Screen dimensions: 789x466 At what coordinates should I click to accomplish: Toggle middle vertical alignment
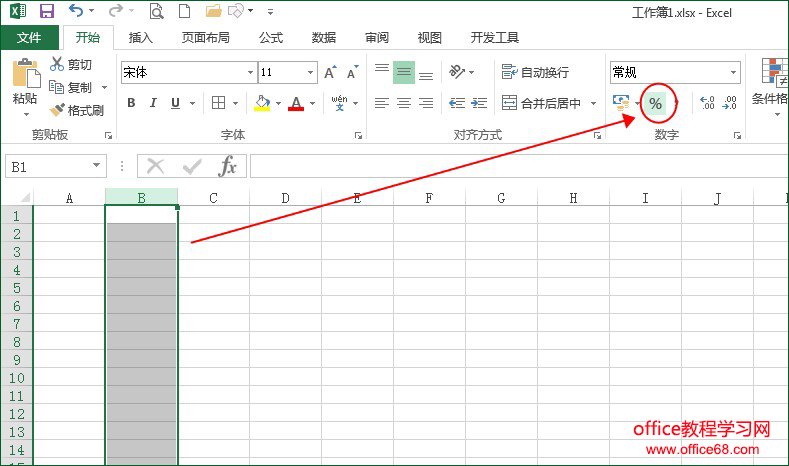coord(404,72)
